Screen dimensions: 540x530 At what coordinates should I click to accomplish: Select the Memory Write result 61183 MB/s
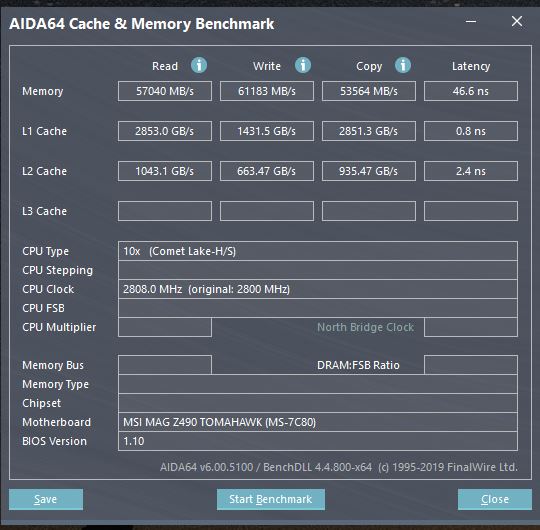(x=267, y=91)
